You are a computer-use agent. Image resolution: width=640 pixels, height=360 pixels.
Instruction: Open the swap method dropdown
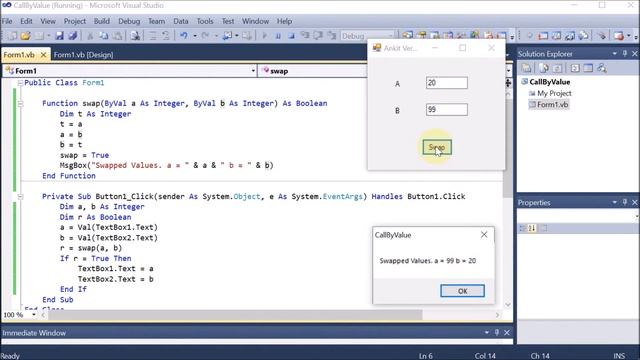coord(509,71)
